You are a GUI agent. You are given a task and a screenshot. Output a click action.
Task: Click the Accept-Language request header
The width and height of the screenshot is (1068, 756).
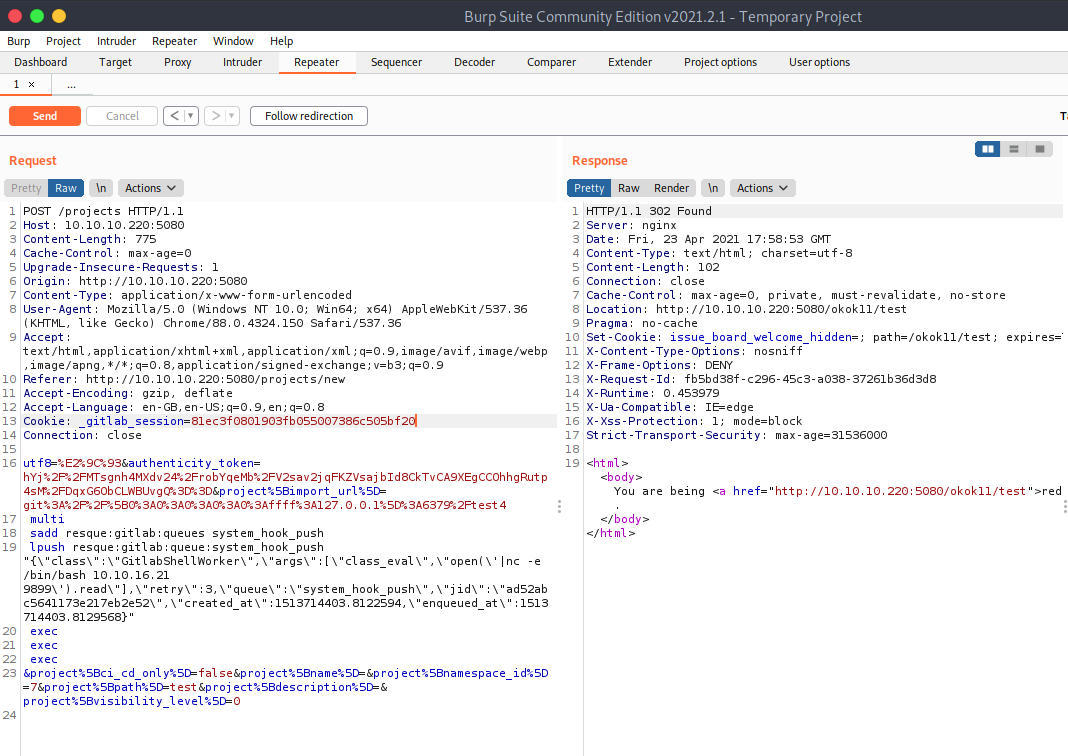pos(174,407)
